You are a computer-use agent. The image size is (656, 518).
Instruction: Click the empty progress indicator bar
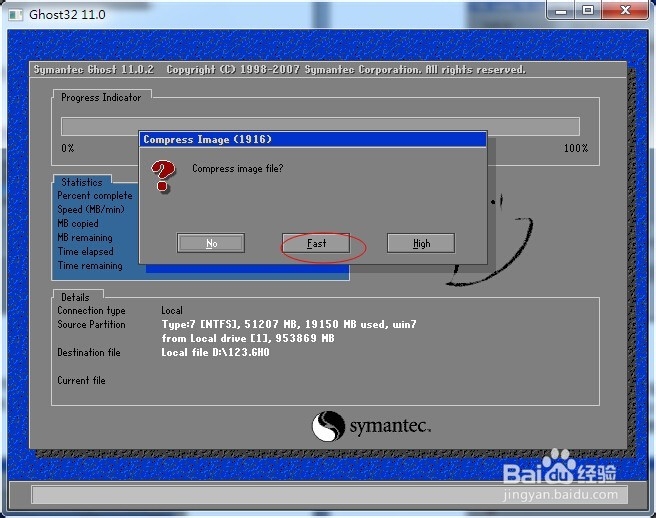tap(320, 126)
